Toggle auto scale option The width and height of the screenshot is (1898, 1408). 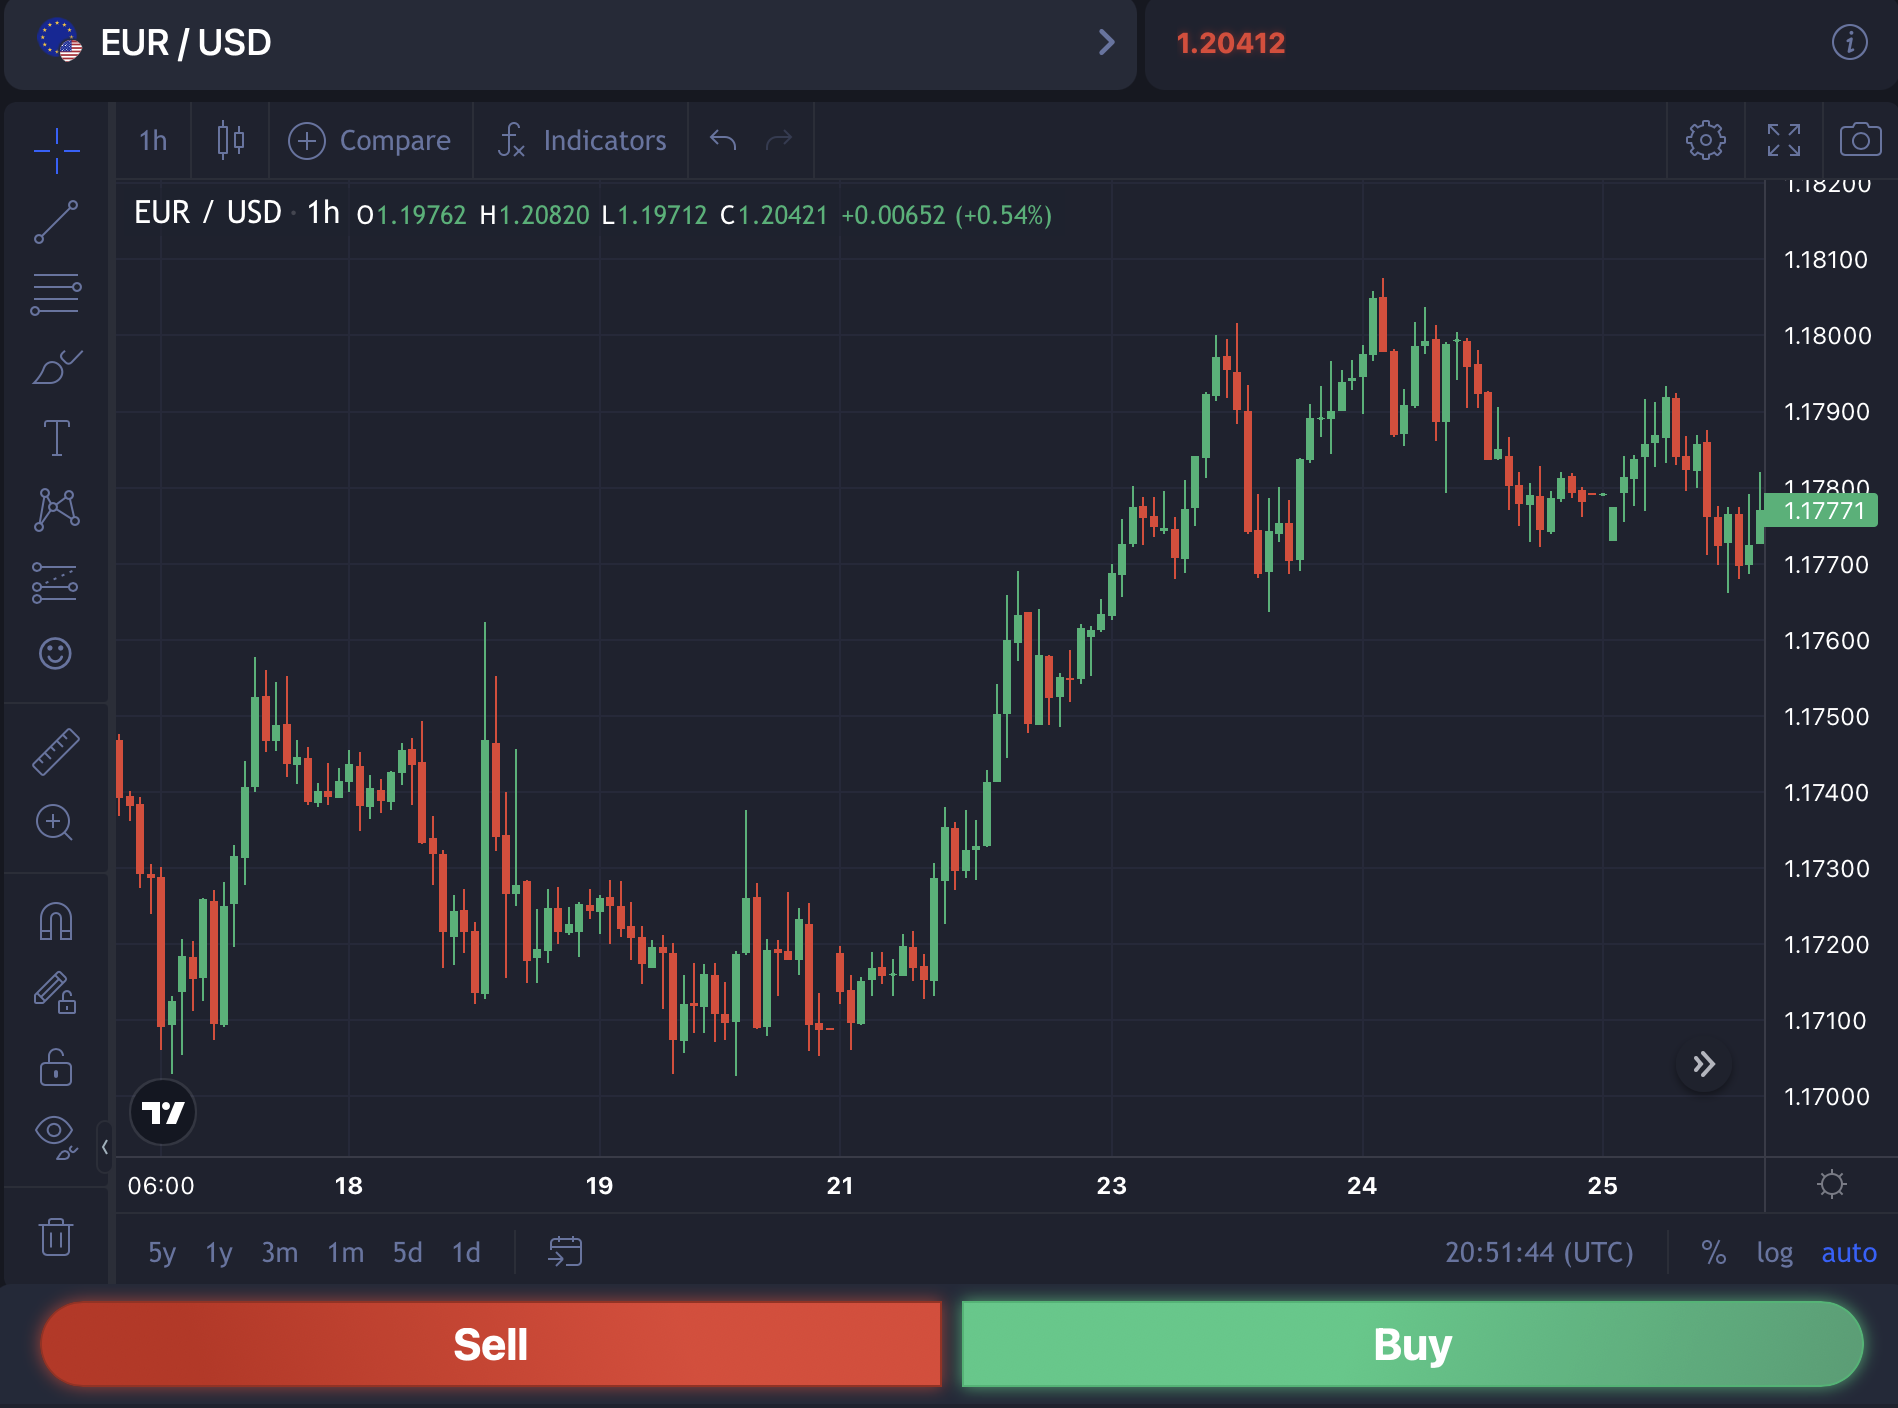(x=1849, y=1253)
